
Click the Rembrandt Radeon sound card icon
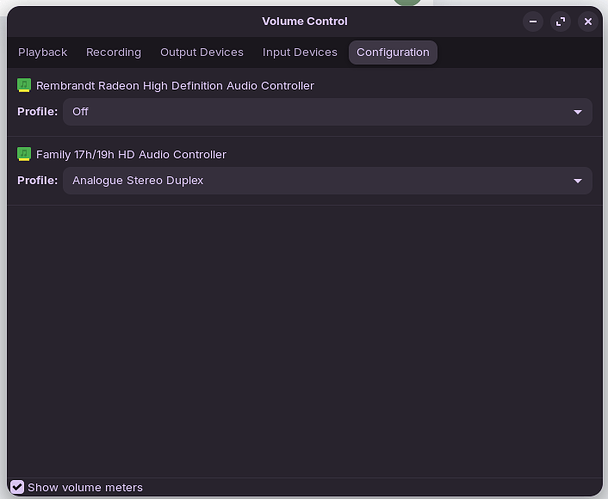click(x=25, y=86)
